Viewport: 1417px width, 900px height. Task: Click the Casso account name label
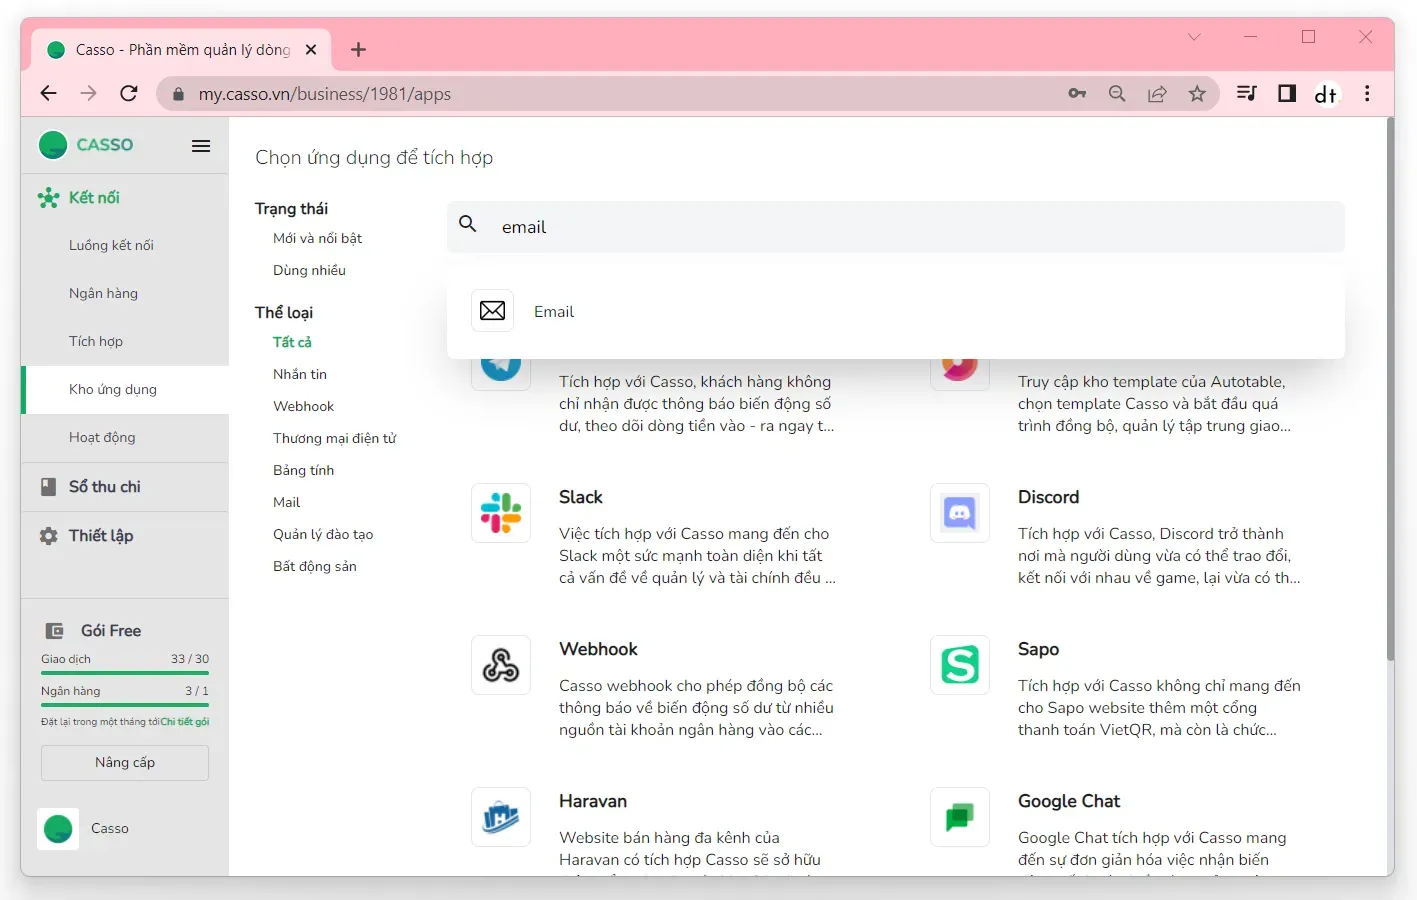coord(110,829)
